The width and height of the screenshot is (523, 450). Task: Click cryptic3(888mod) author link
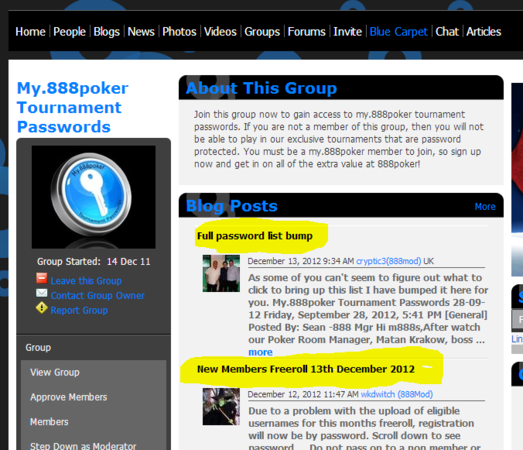389,261
